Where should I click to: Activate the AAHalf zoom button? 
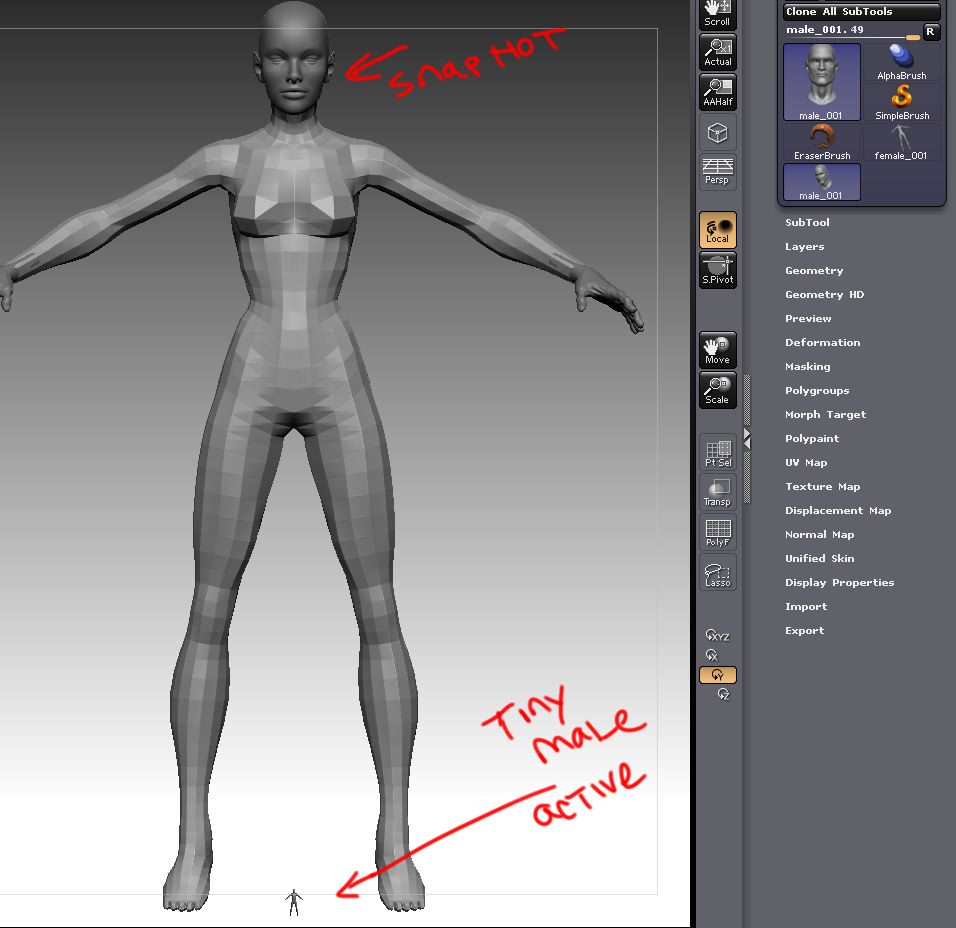coord(718,92)
